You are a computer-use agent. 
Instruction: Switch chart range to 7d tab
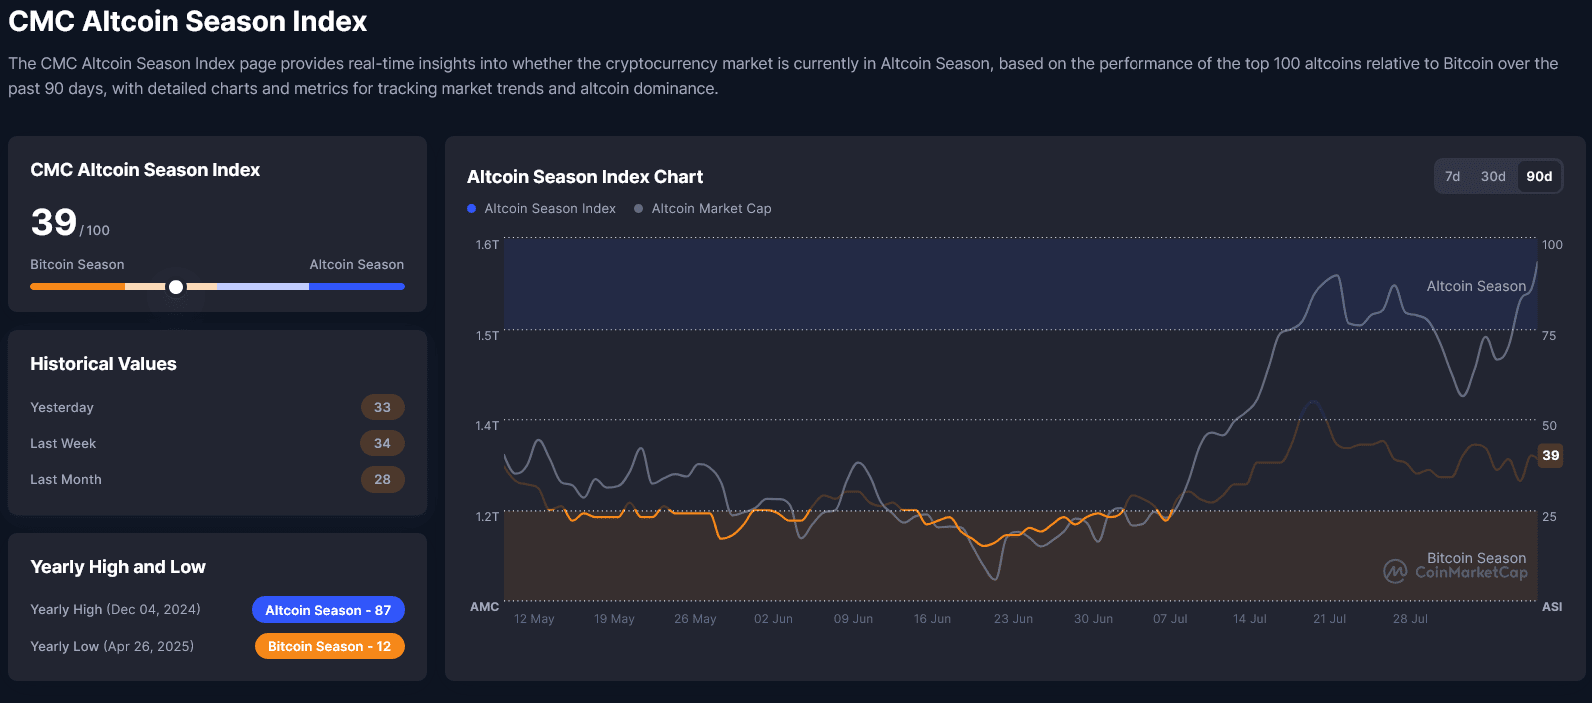[x=1452, y=176]
